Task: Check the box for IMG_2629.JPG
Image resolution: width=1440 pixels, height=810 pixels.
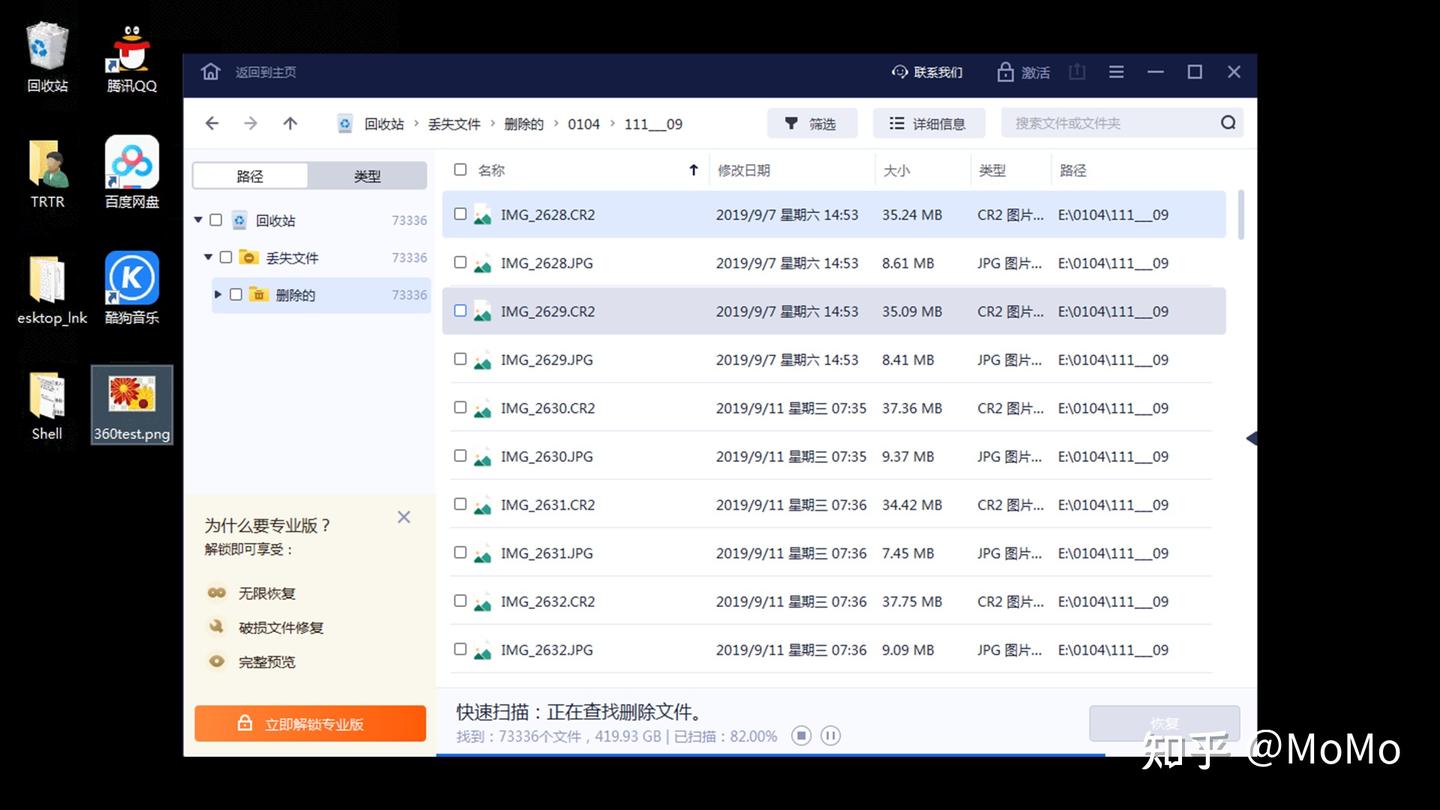Action: tap(460, 359)
